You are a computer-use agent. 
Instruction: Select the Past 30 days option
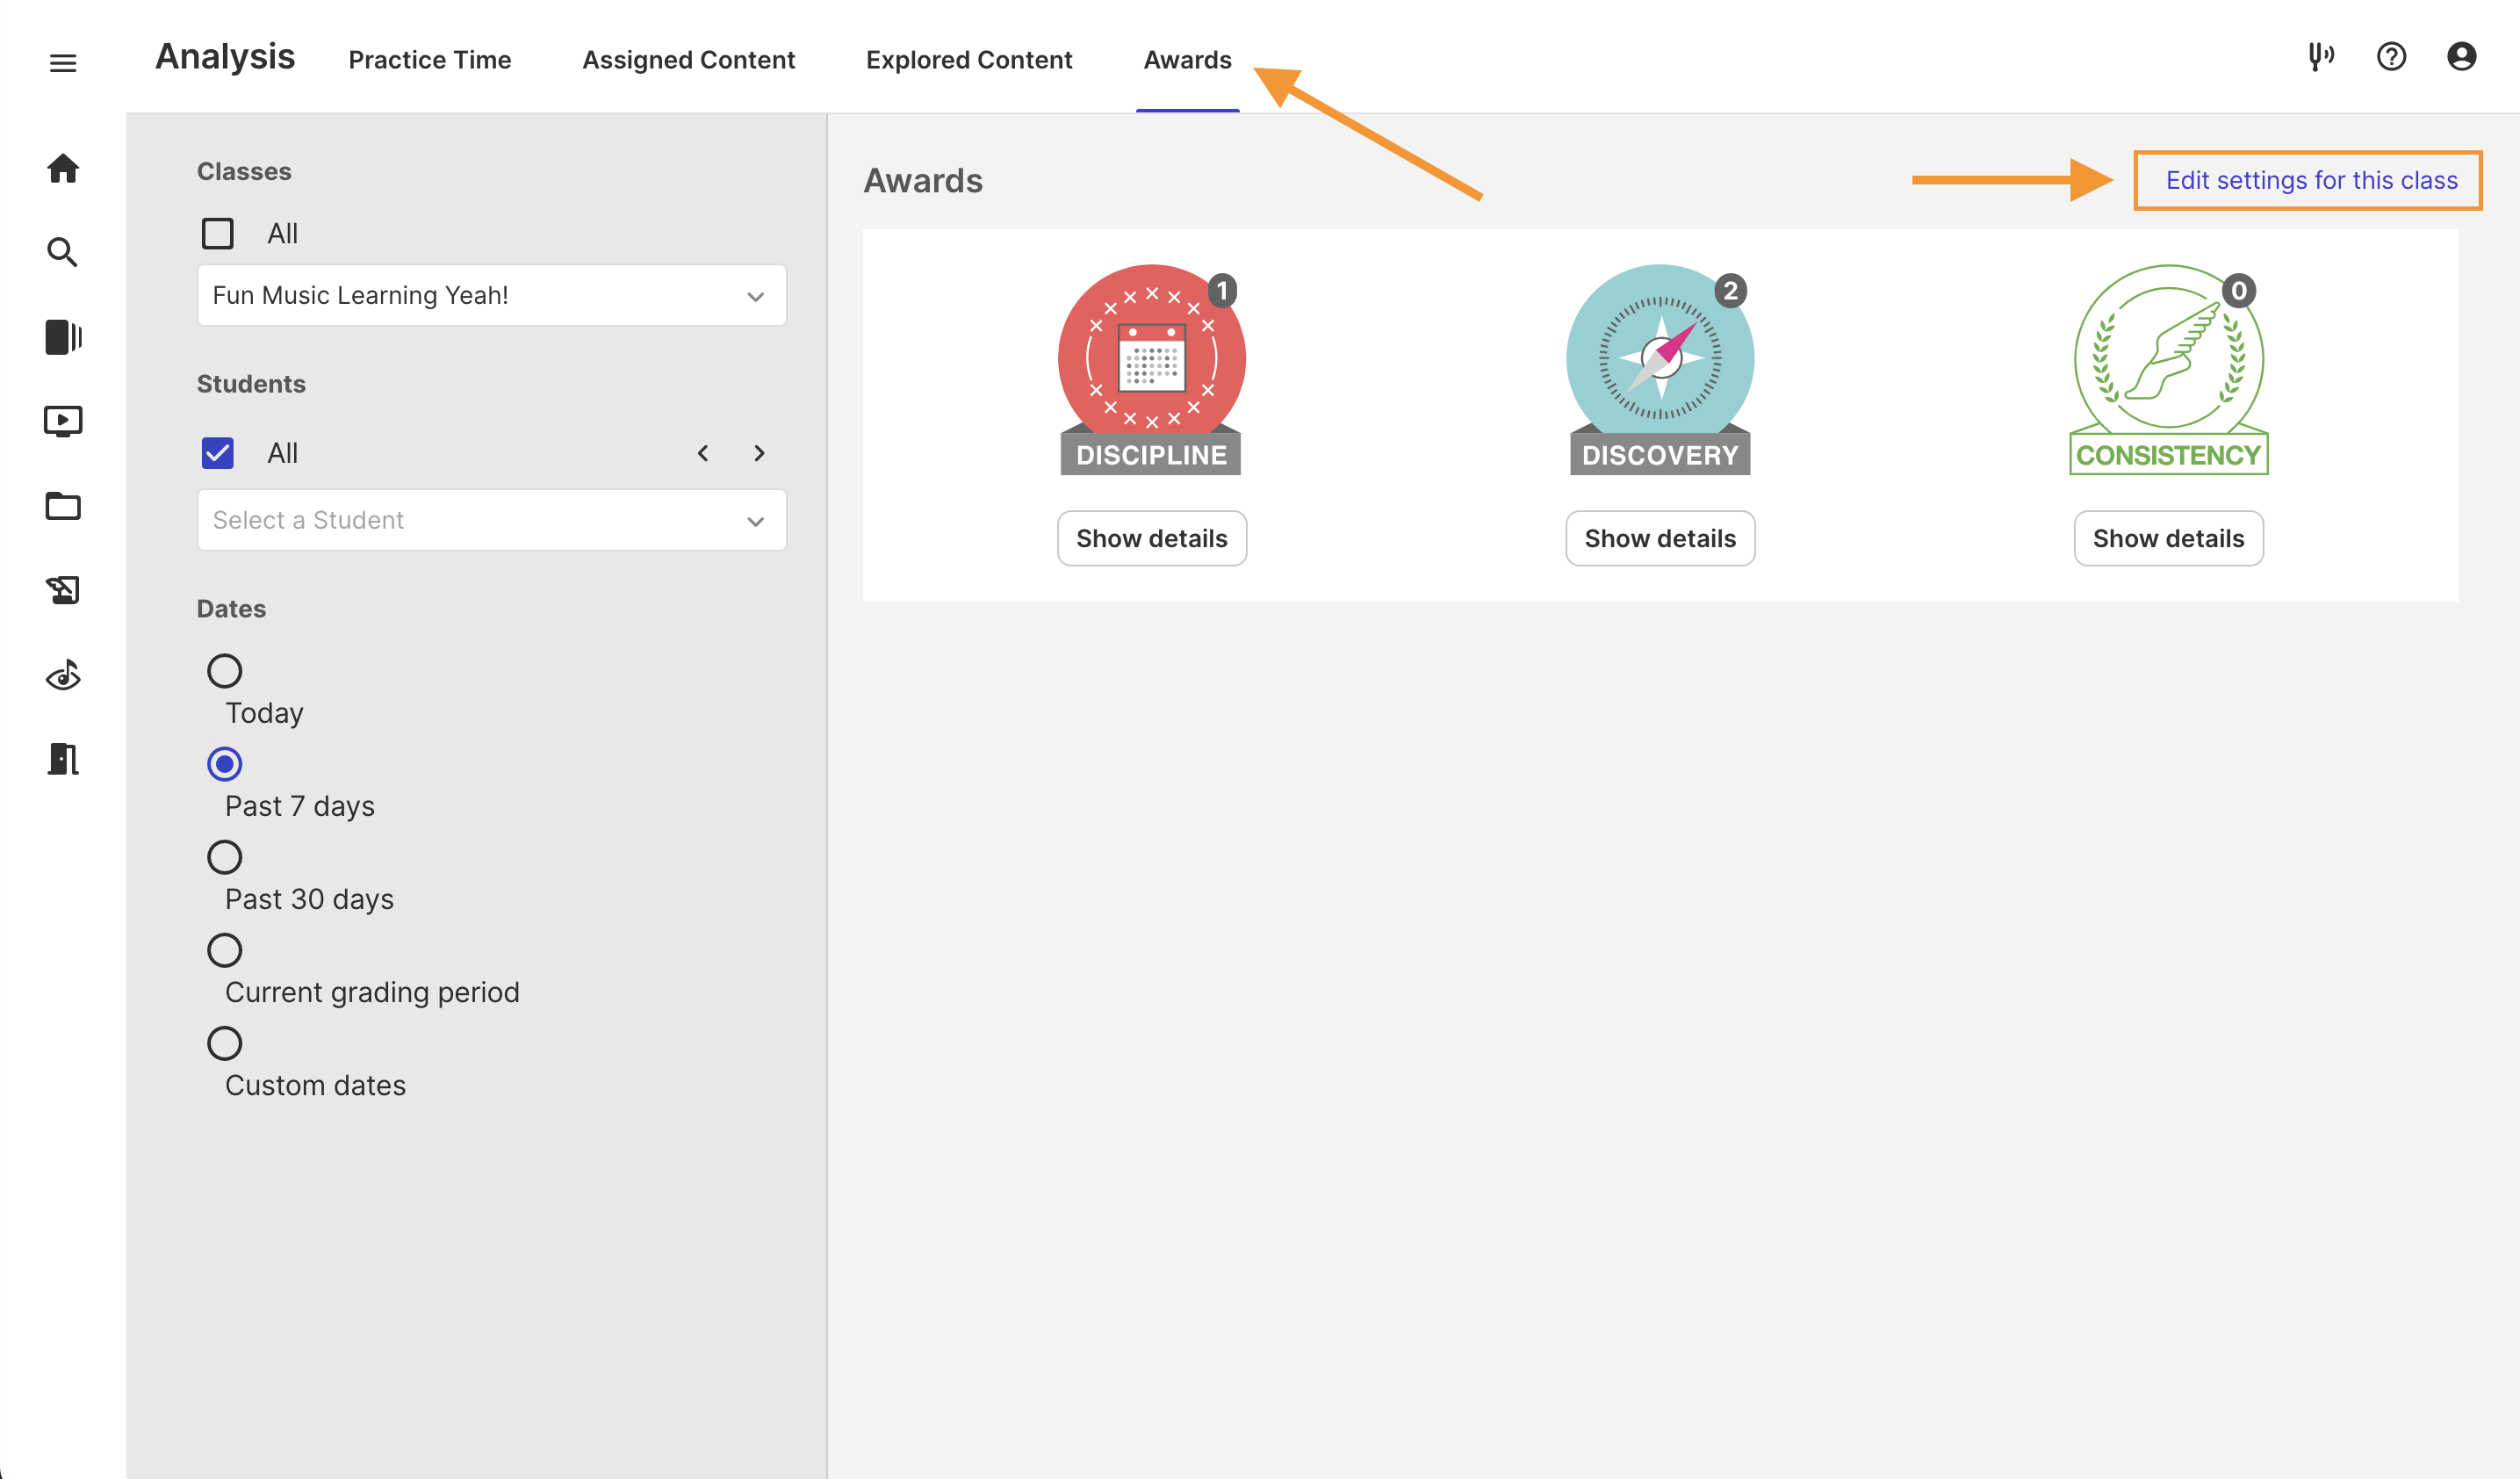(224, 856)
